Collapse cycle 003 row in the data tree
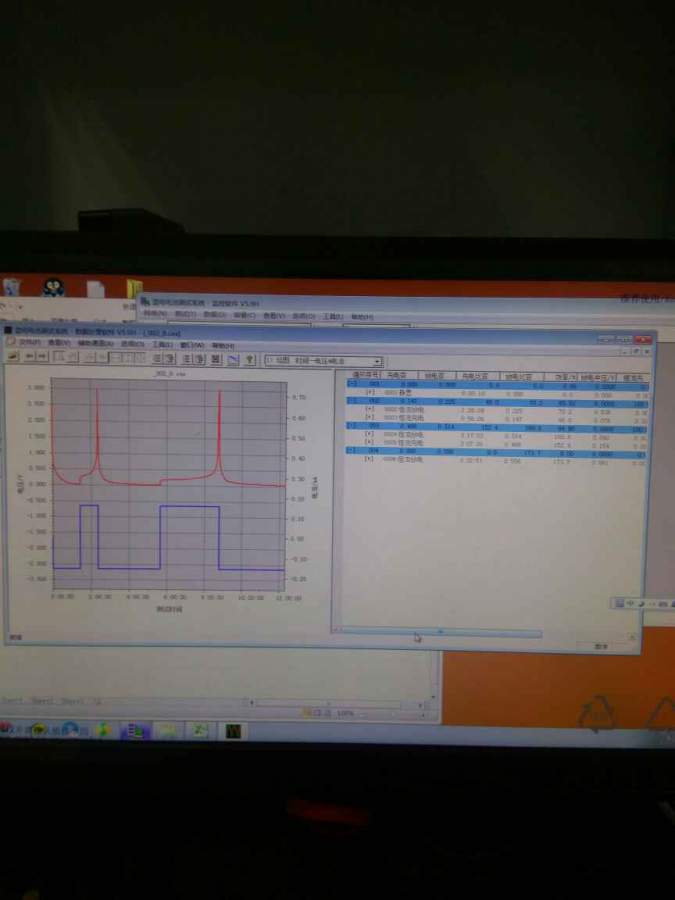The width and height of the screenshot is (675, 900). tap(351, 426)
